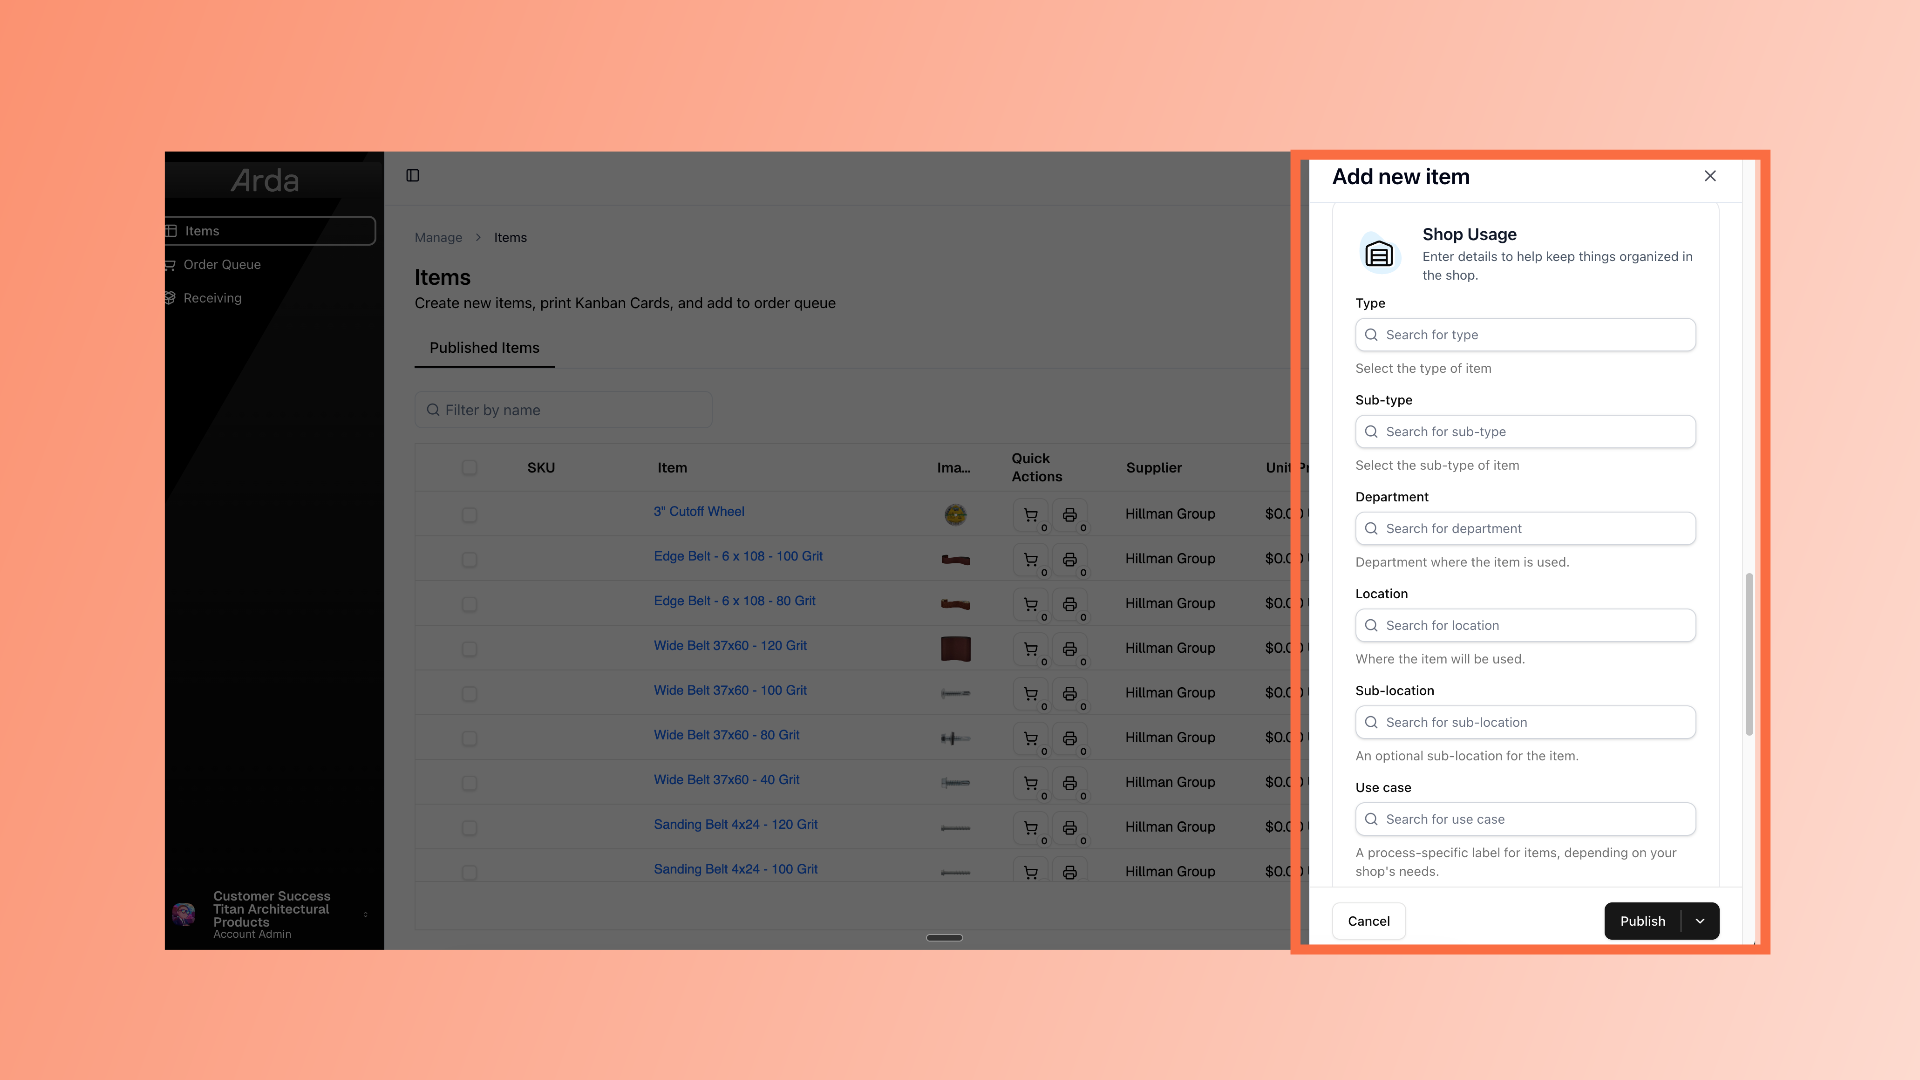The height and width of the screenshot is (1080, 1920).
Task: Open the Sub-location search dropdown
Action: [1525, 723]
